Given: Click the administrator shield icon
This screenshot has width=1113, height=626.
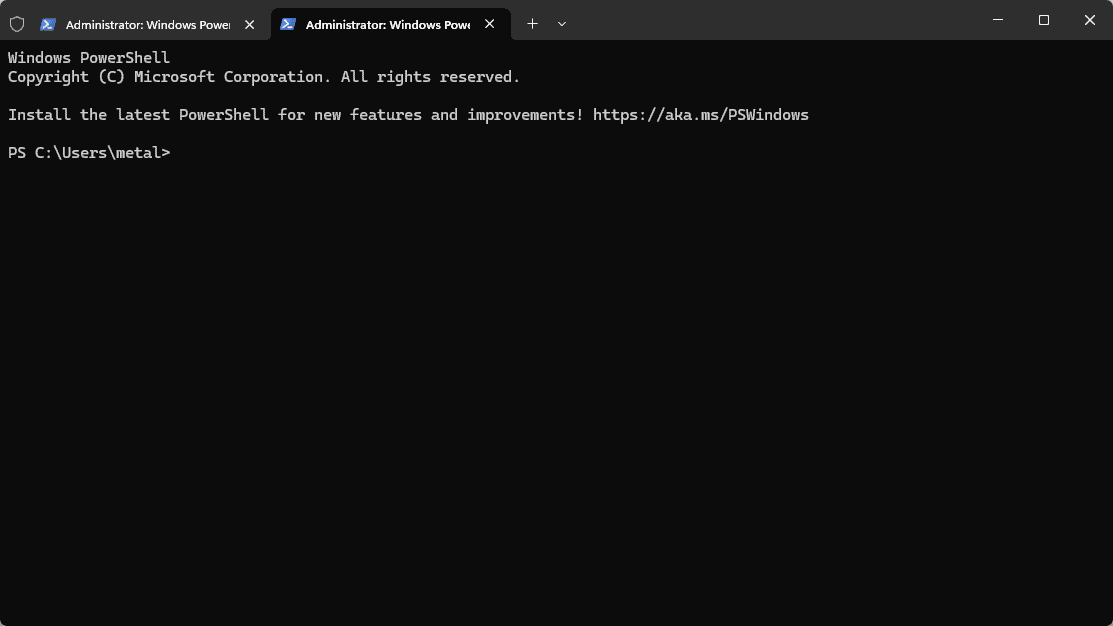Looking at the screenshot, I should tap(17, 24).
